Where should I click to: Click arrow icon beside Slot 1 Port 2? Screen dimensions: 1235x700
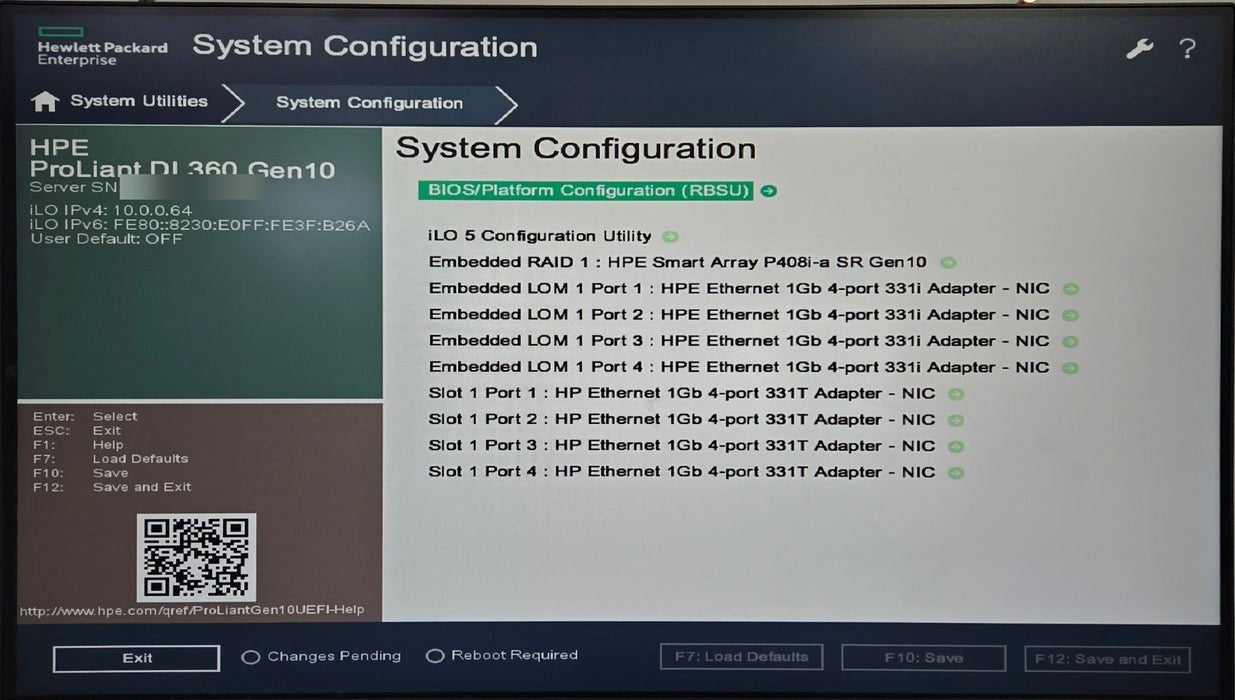(x=955, y=420)
